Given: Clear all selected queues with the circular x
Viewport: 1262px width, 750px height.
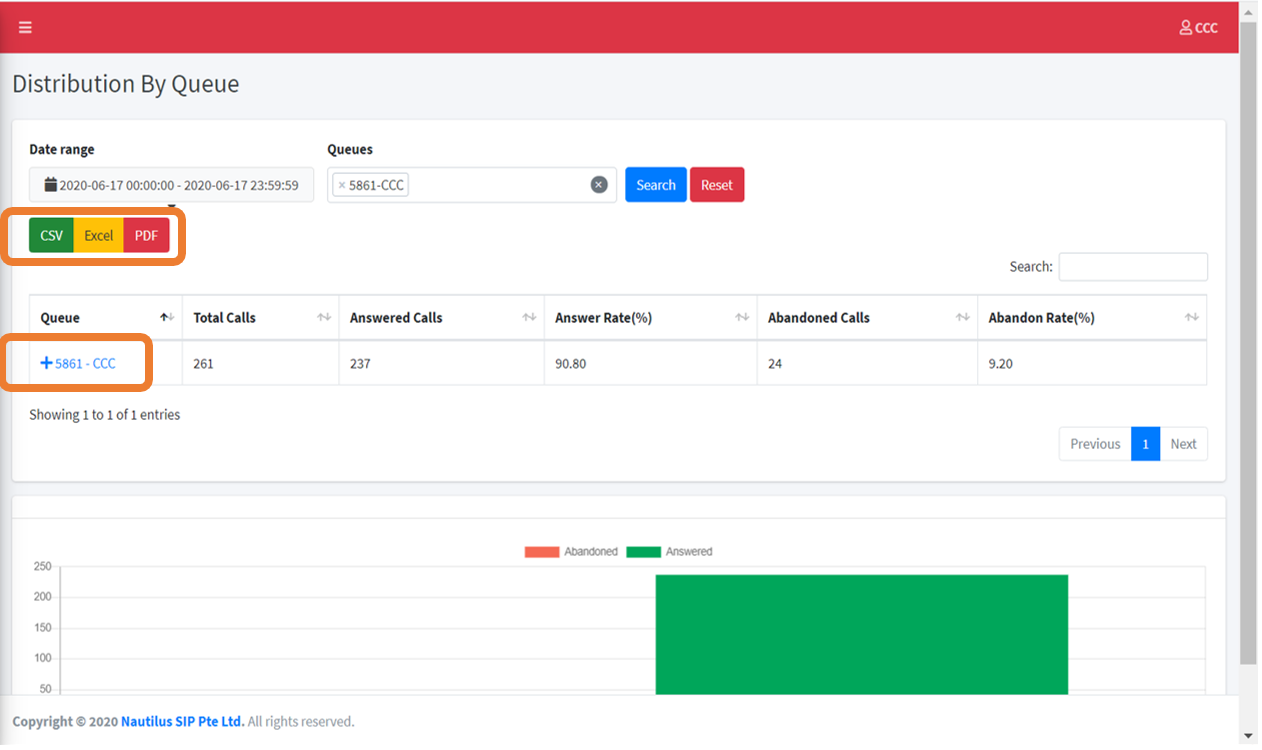Looking at the screenshot, I should point(599,184).
